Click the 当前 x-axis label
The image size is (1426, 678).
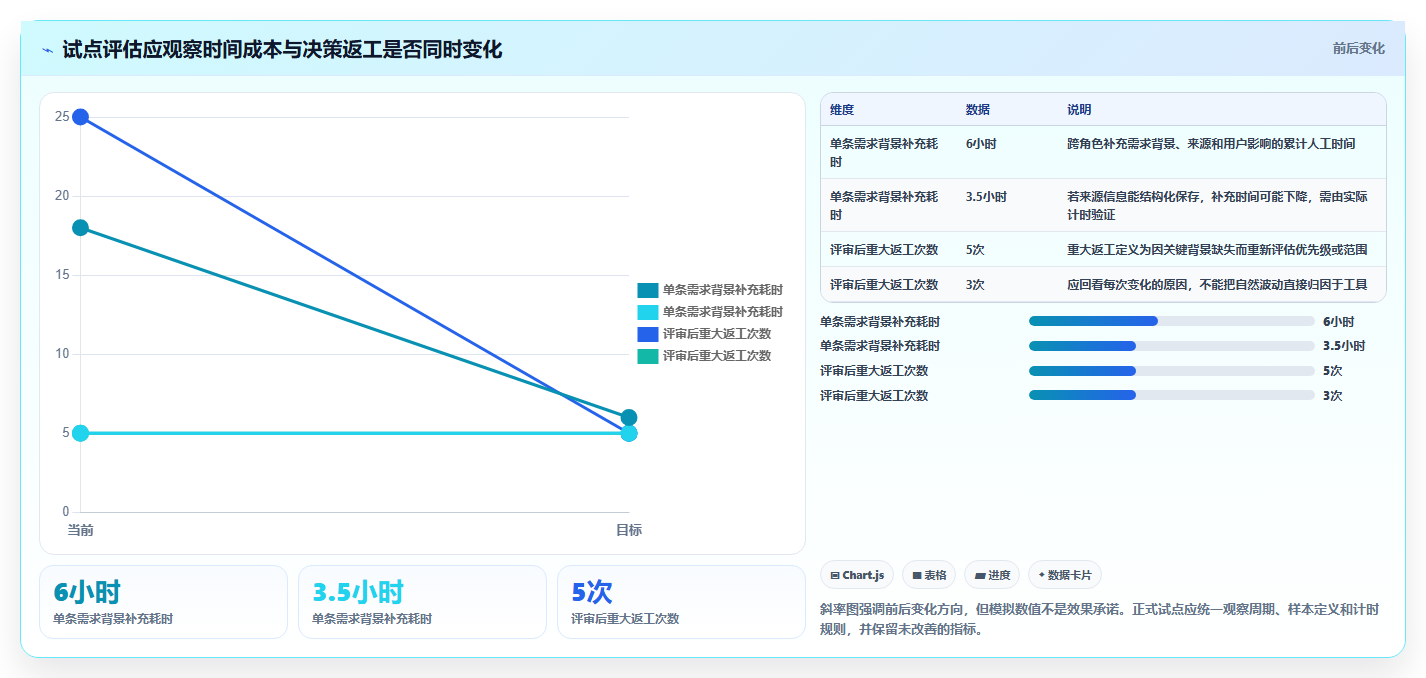click(80, 530)
